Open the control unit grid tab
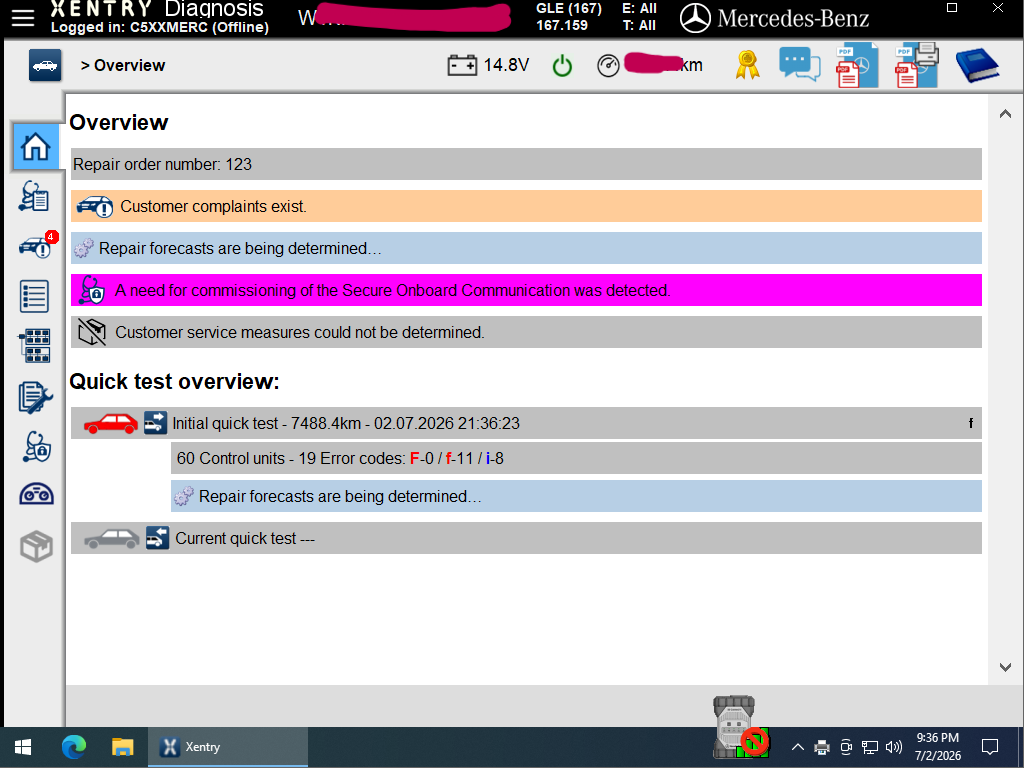1024x768 pixels. [x=34, y=345]
